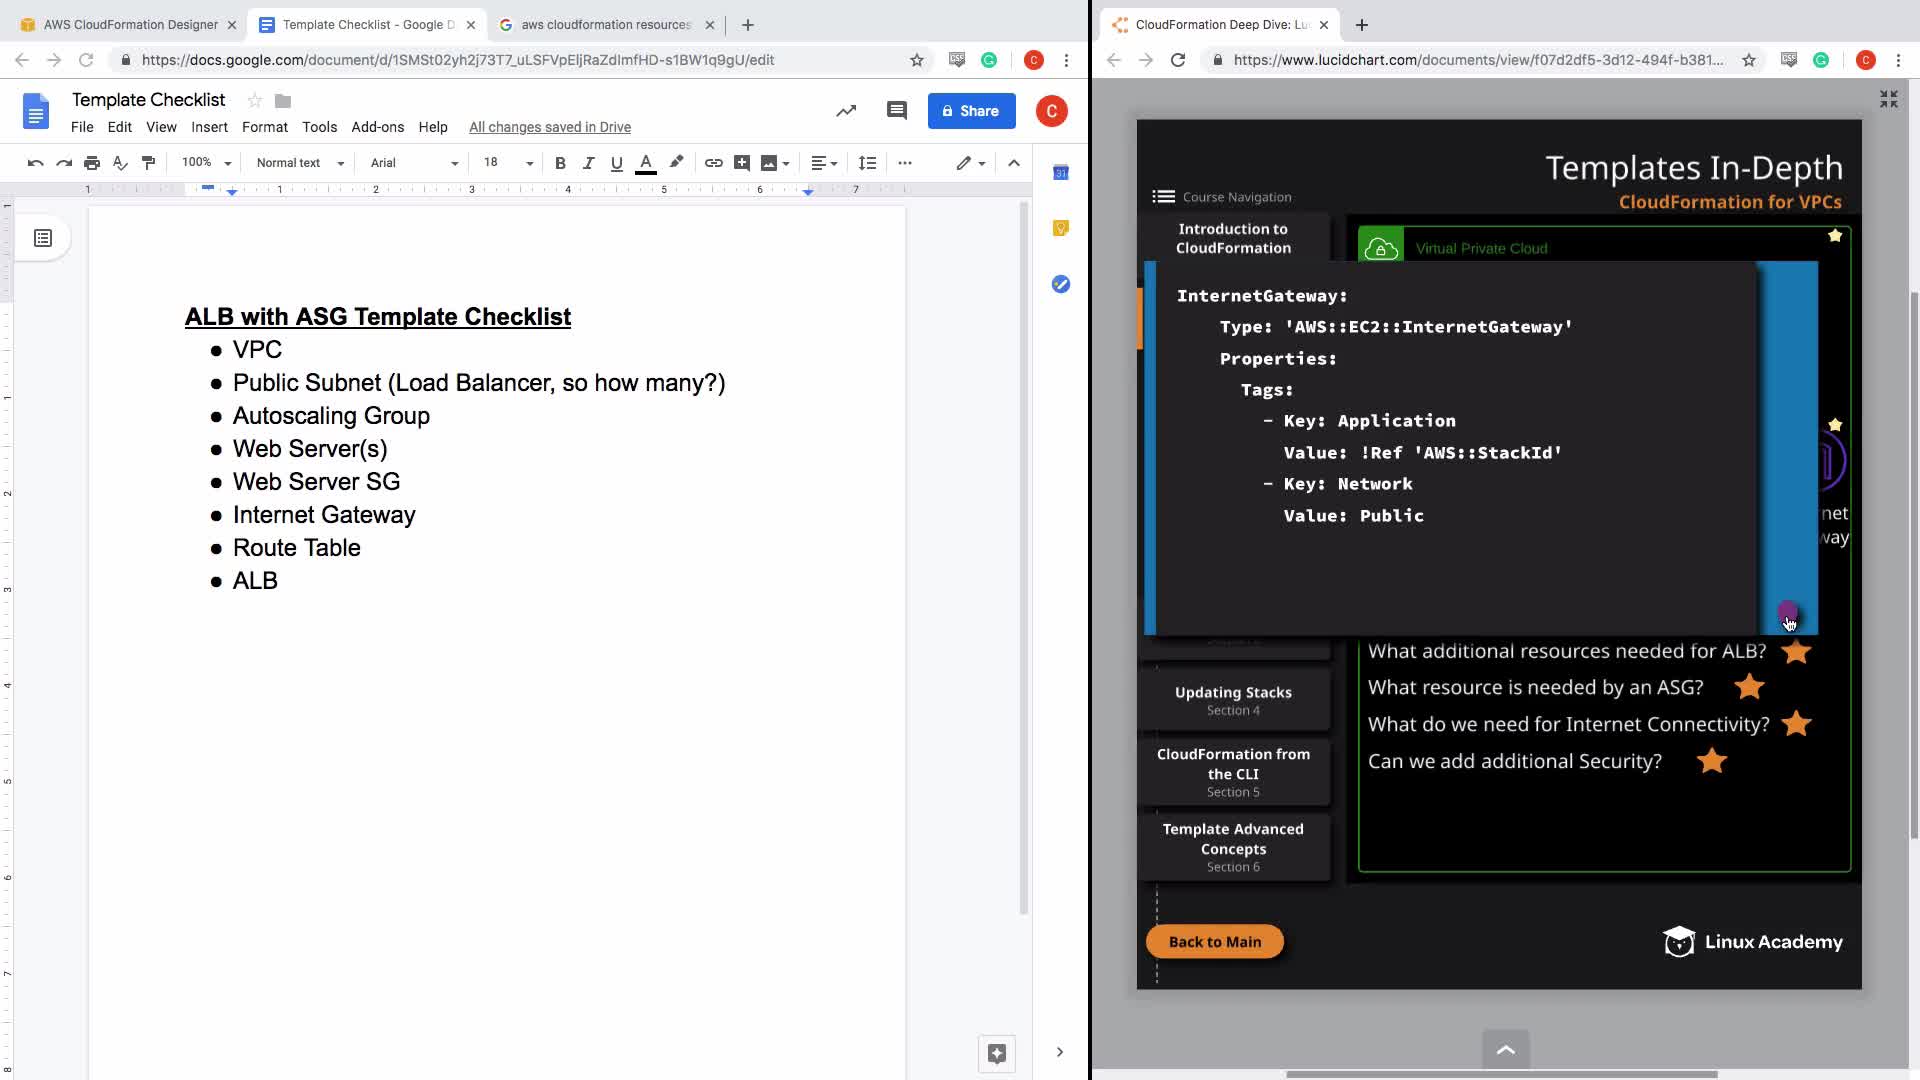The height and width of the screenshot is (1080, 1920).
Task: Click Updating Stacks Section 4 item
Action: pos(1233,700)
